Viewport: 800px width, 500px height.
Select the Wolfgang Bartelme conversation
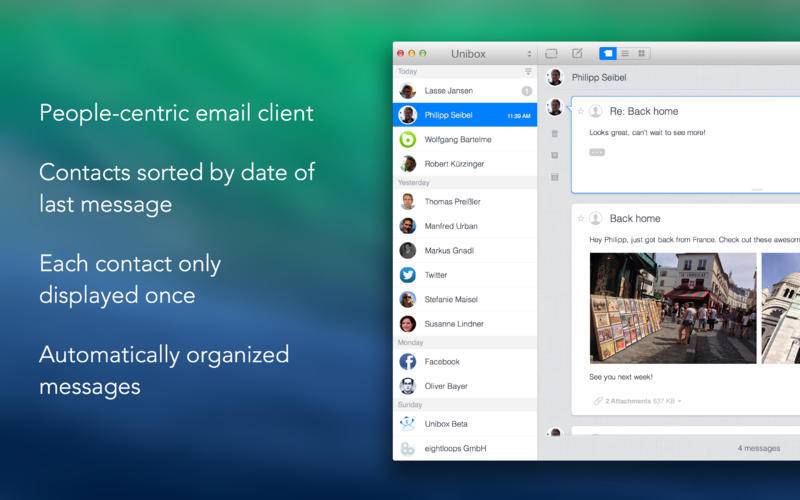pyautogui.click(x=465, y=139)
